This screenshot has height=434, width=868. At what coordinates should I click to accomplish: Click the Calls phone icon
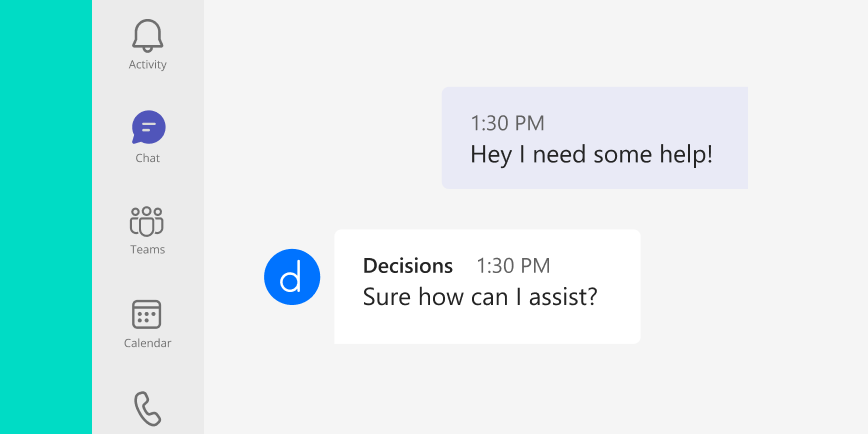[148, 409]
